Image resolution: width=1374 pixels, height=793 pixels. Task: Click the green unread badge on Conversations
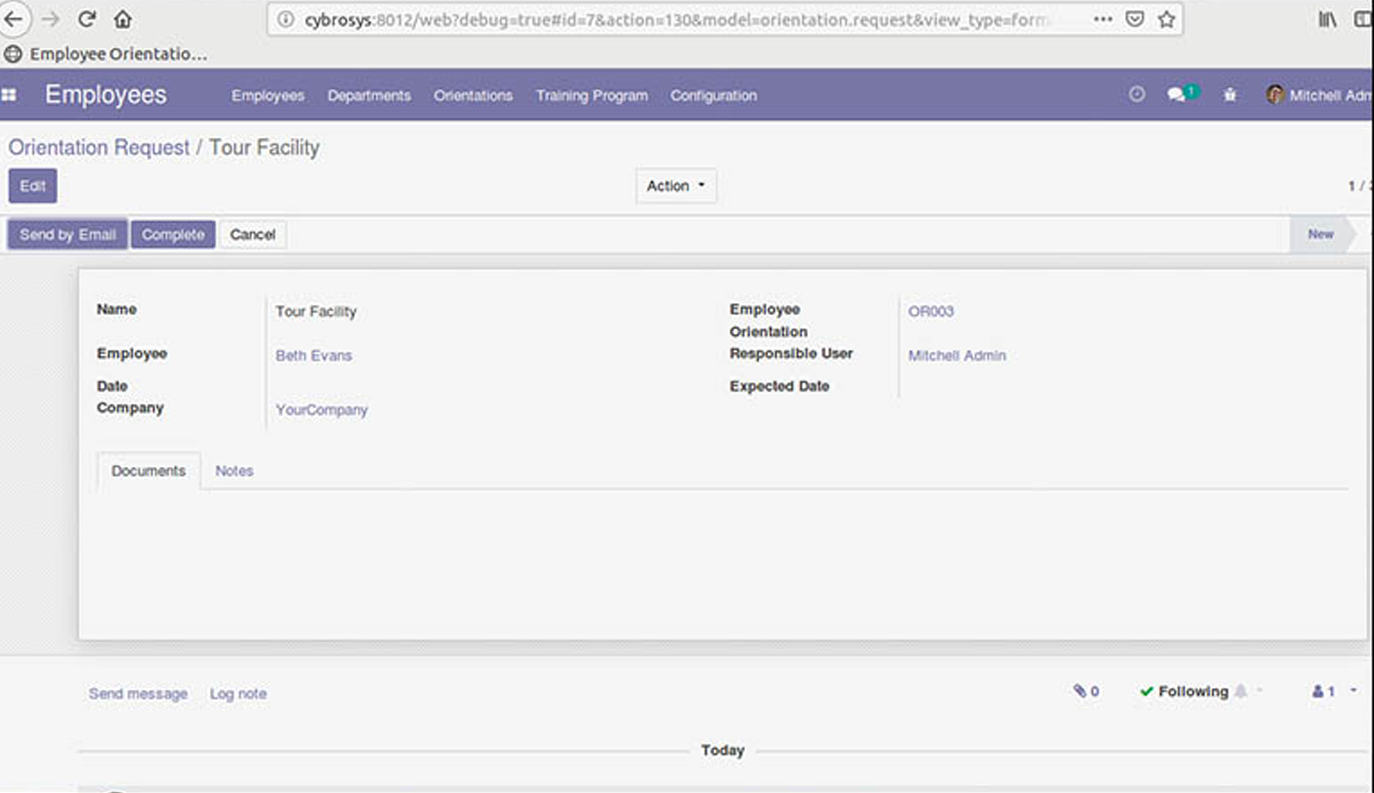(1191, 91)
